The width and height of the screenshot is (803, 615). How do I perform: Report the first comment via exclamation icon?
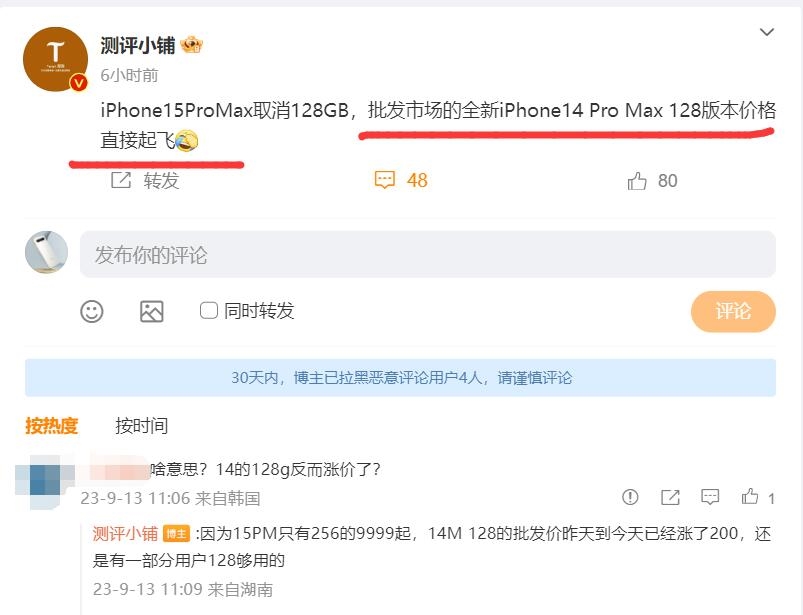(x=630, y=497)
